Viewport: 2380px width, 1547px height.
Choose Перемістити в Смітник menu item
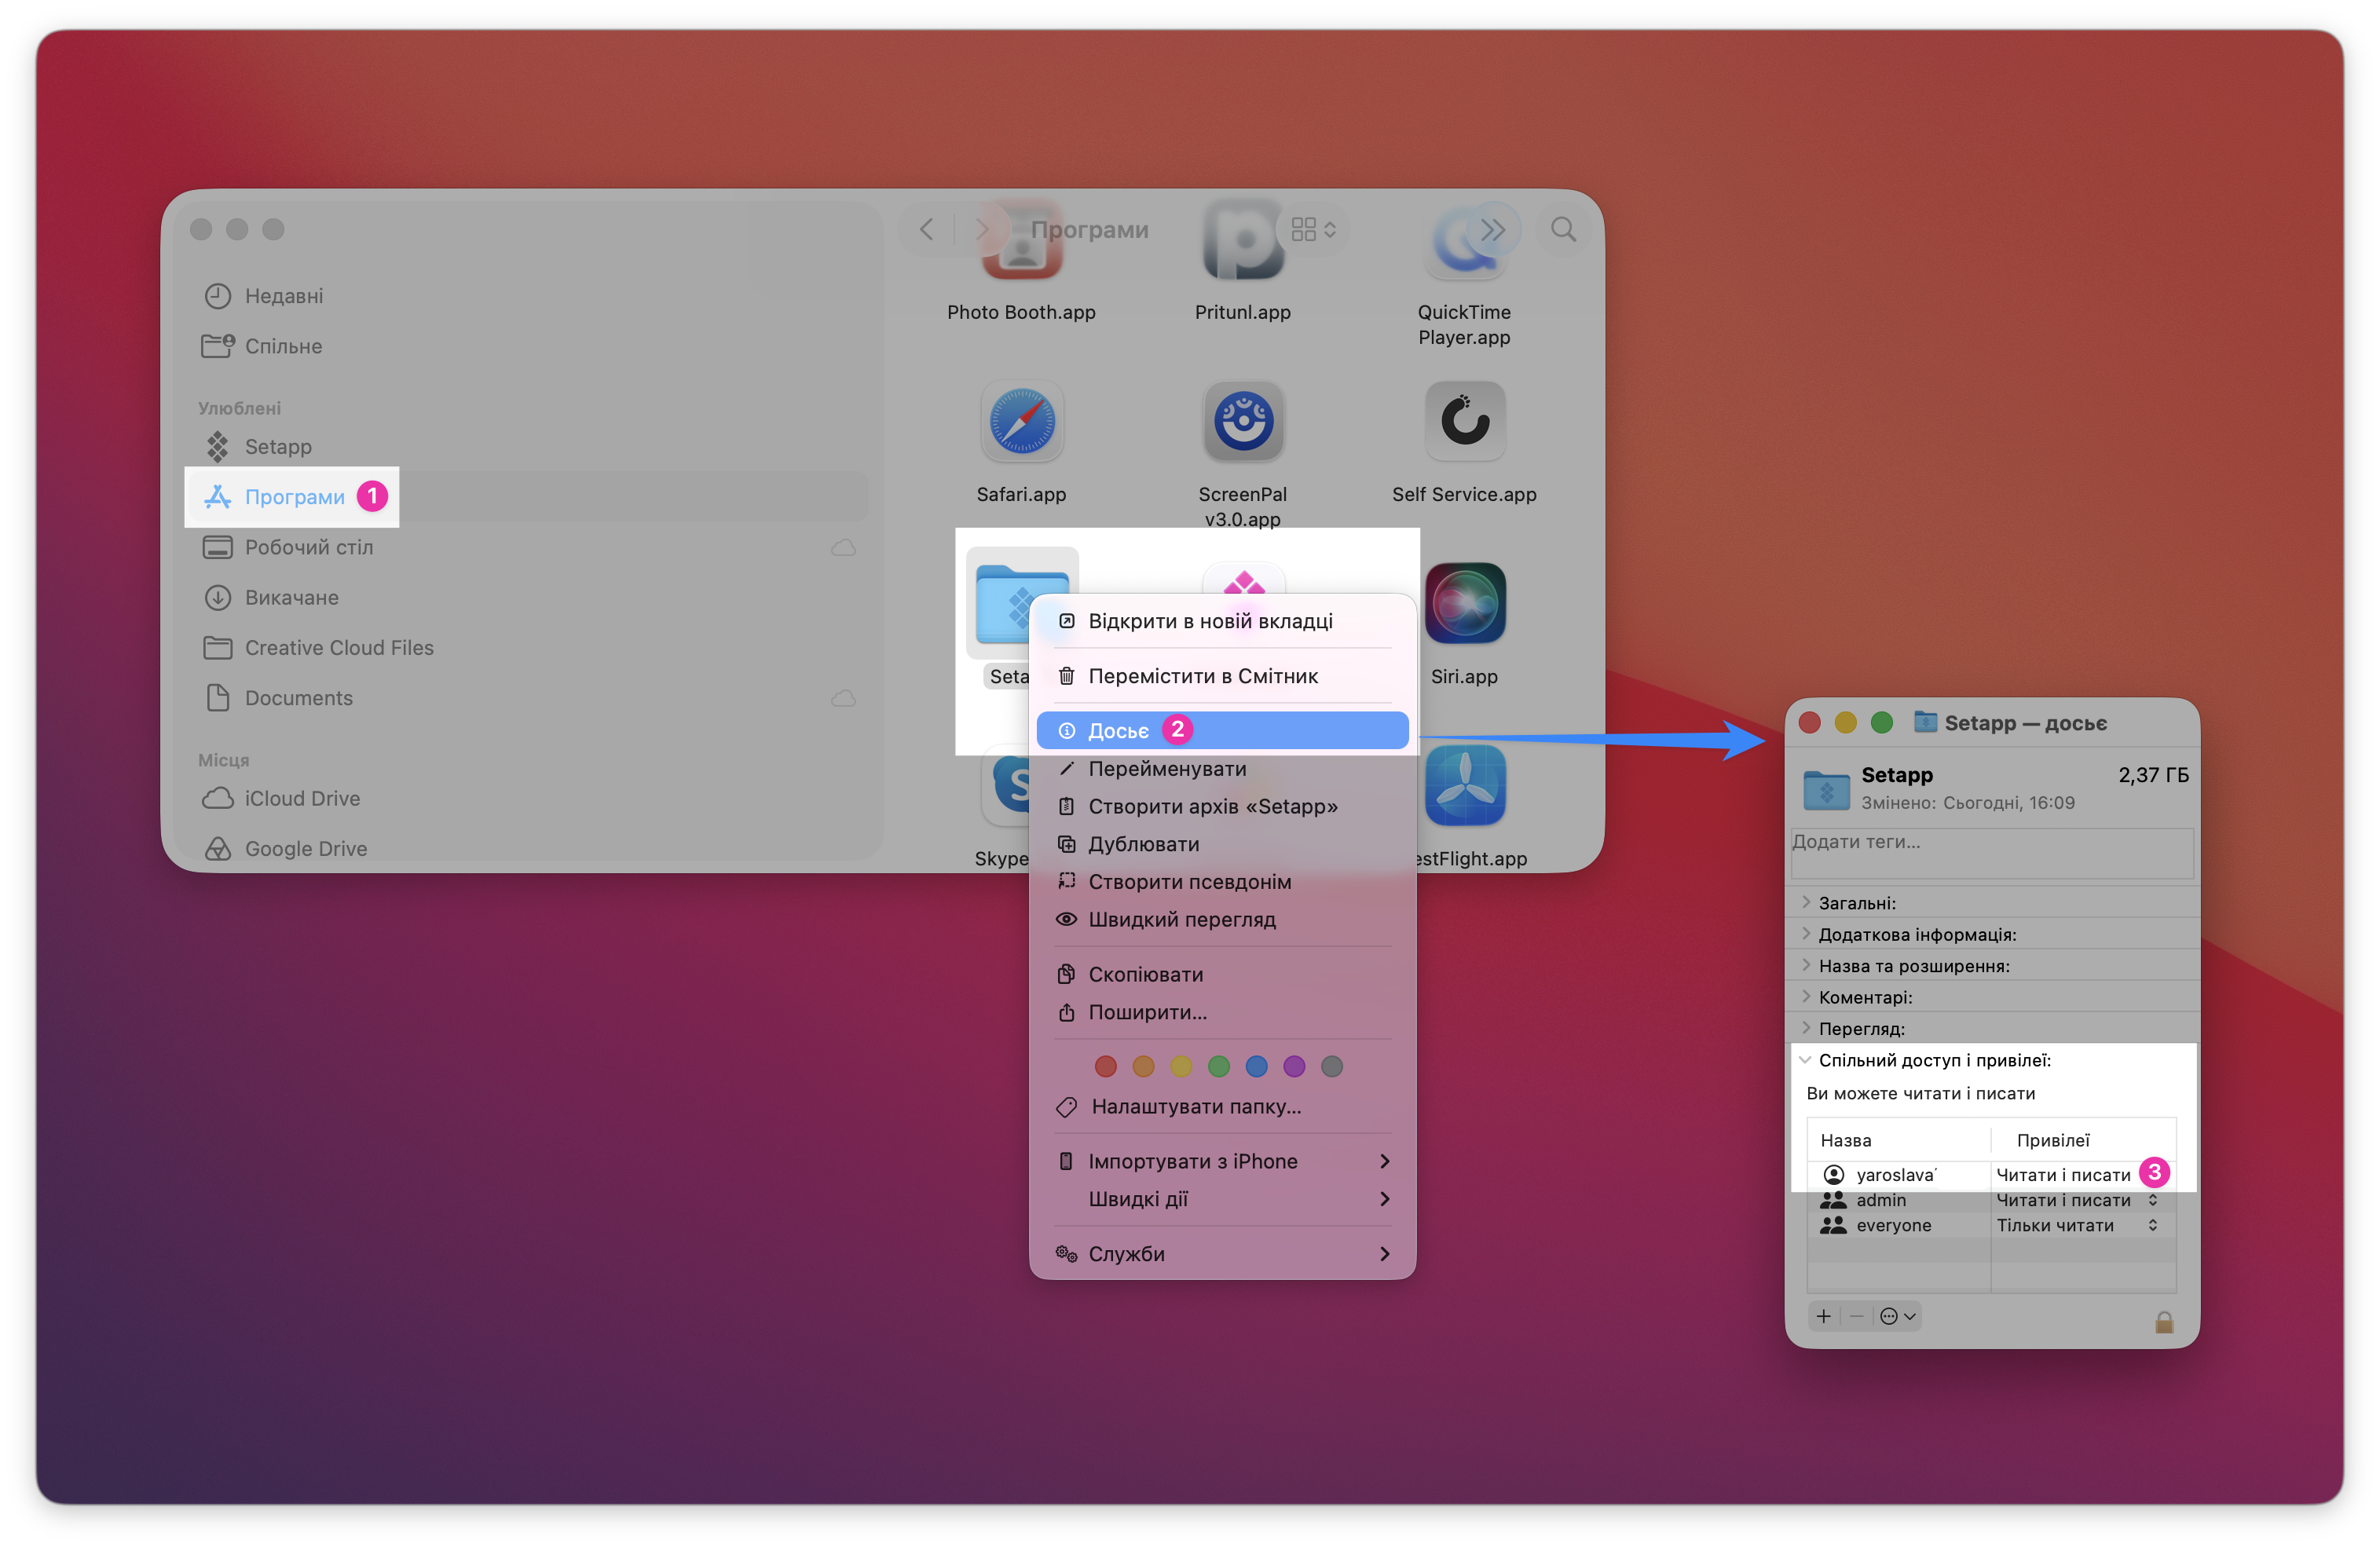point(1222,676)
